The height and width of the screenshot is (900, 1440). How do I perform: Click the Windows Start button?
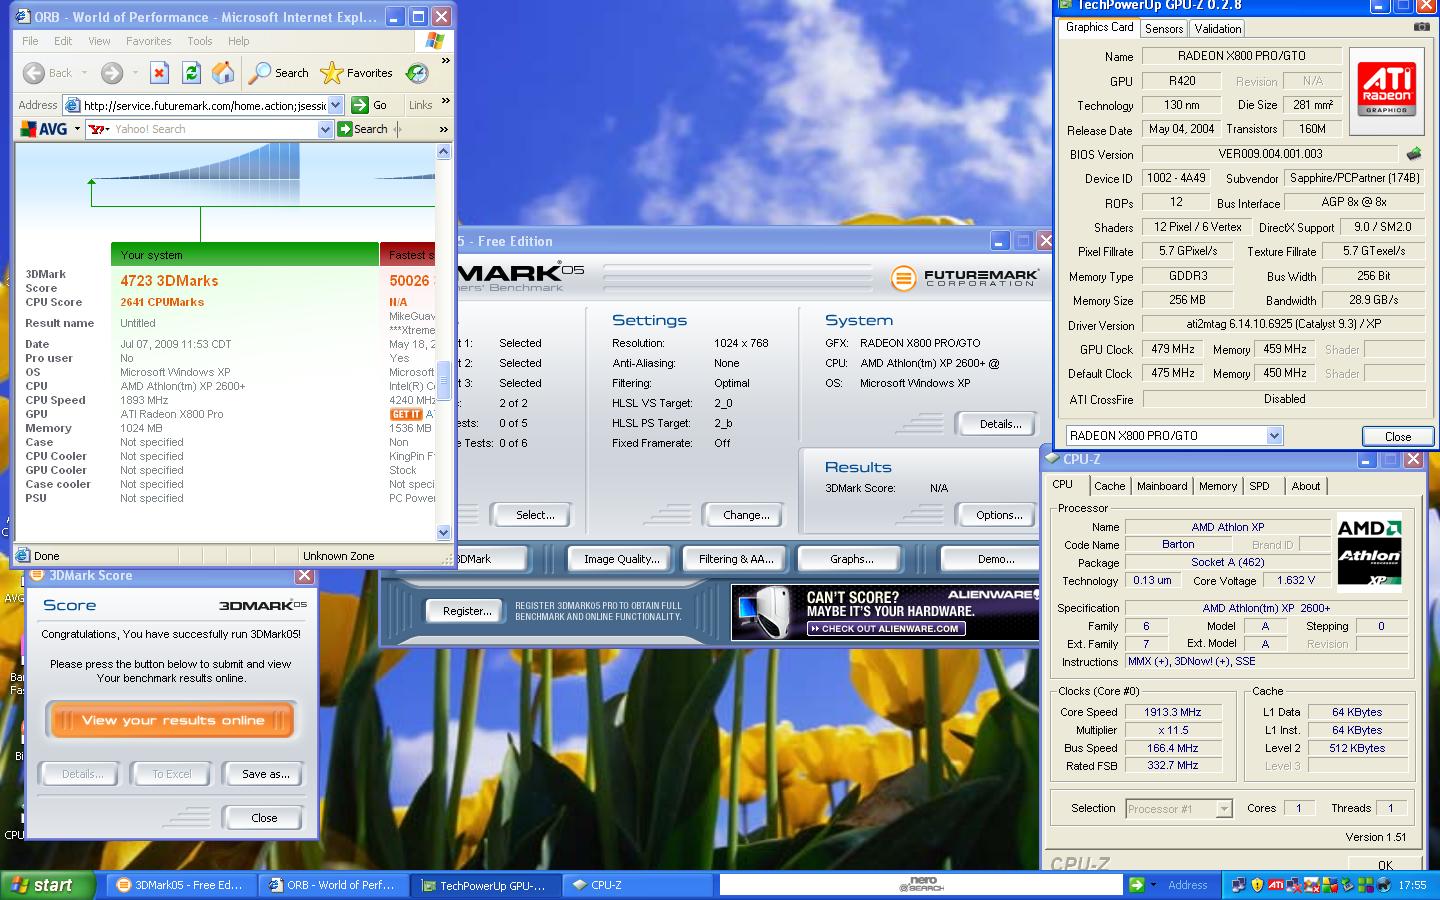48,885
